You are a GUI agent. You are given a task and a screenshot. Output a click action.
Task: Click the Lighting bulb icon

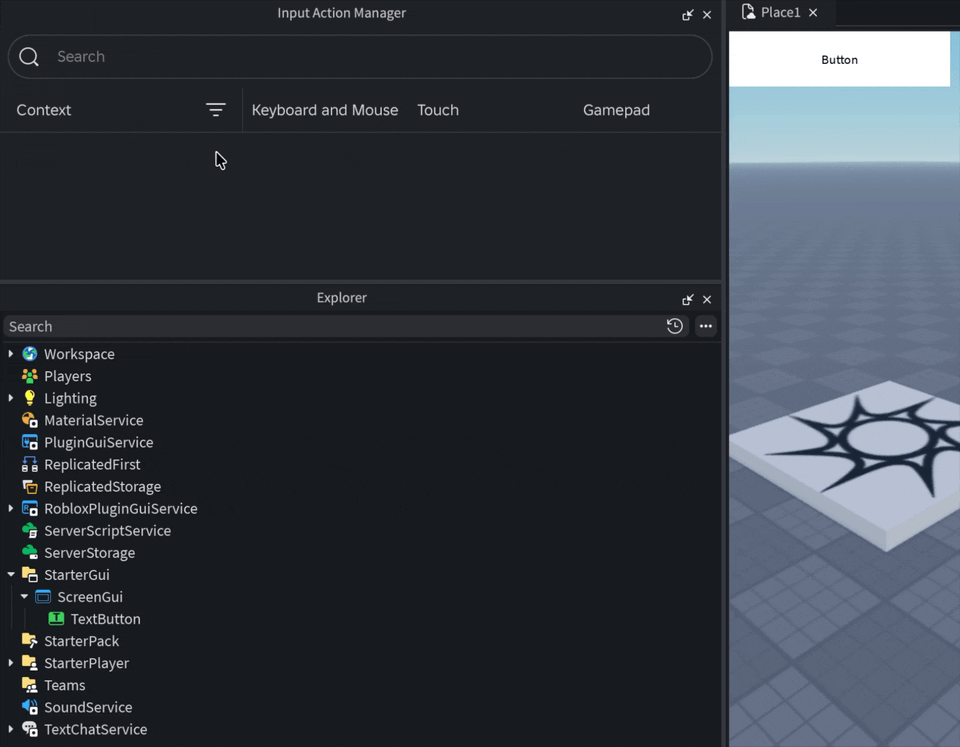(29, 398)
